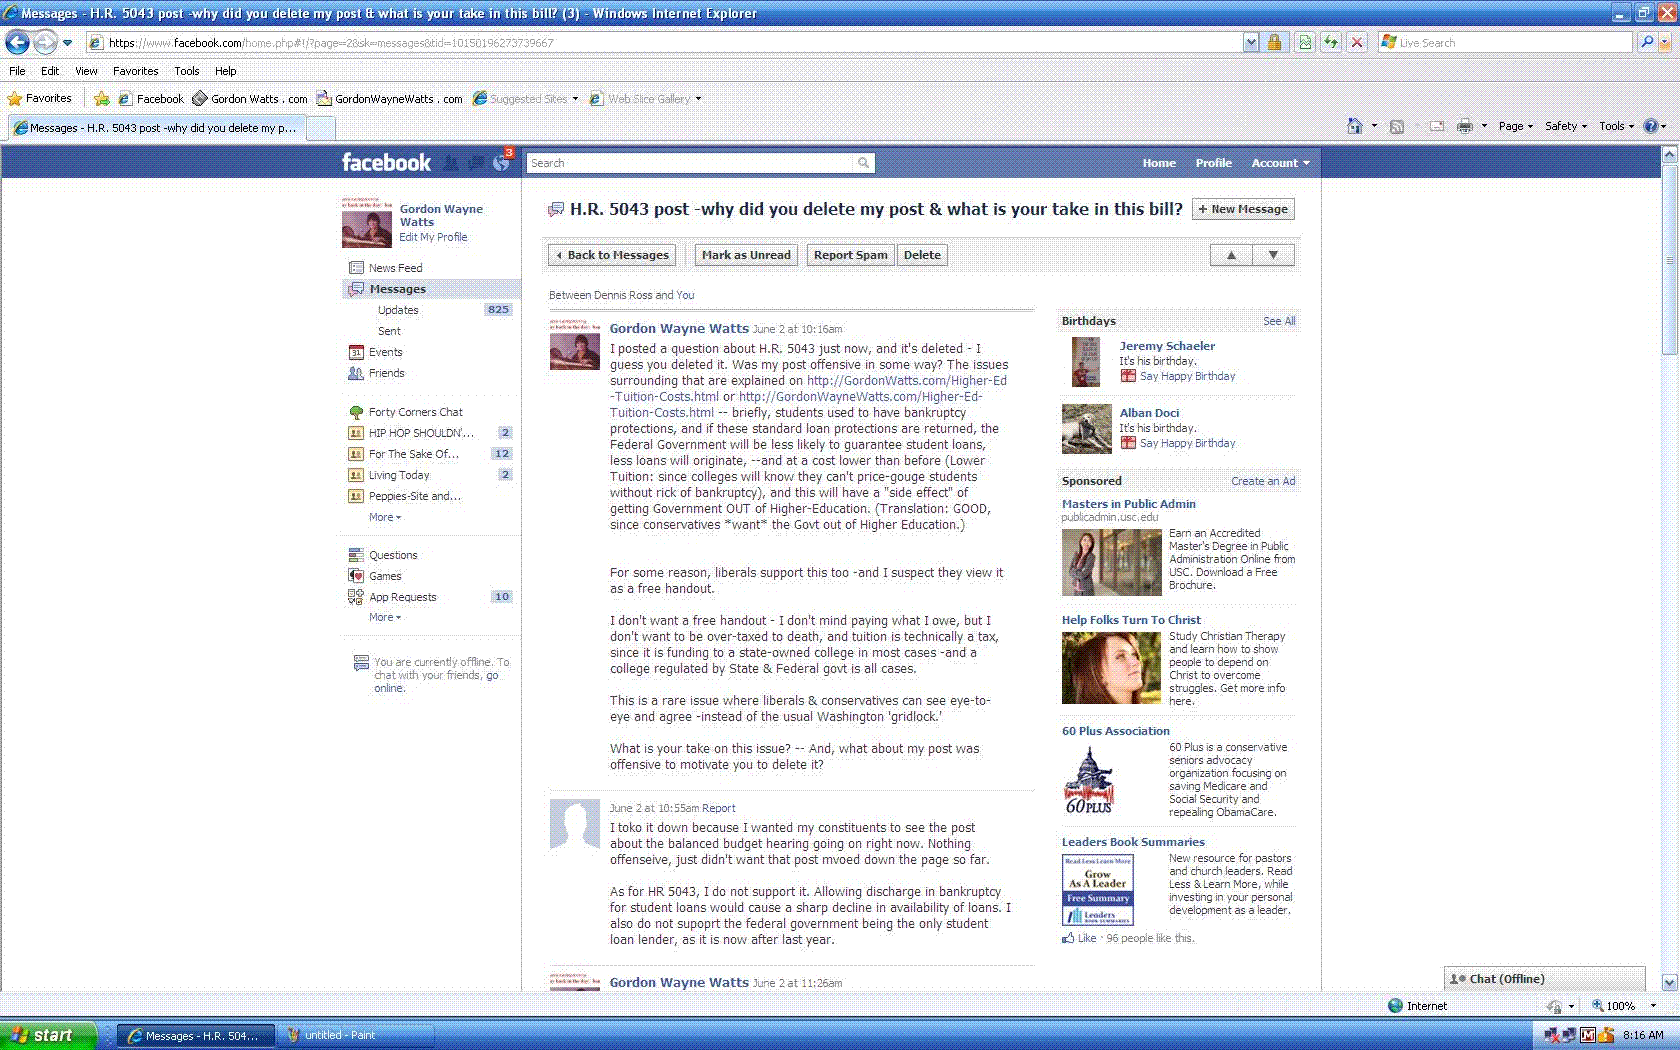Open Forty Corners Chat group
Screen dimensions: 1680x1050
pyautogui.click(x=415, y=412)
